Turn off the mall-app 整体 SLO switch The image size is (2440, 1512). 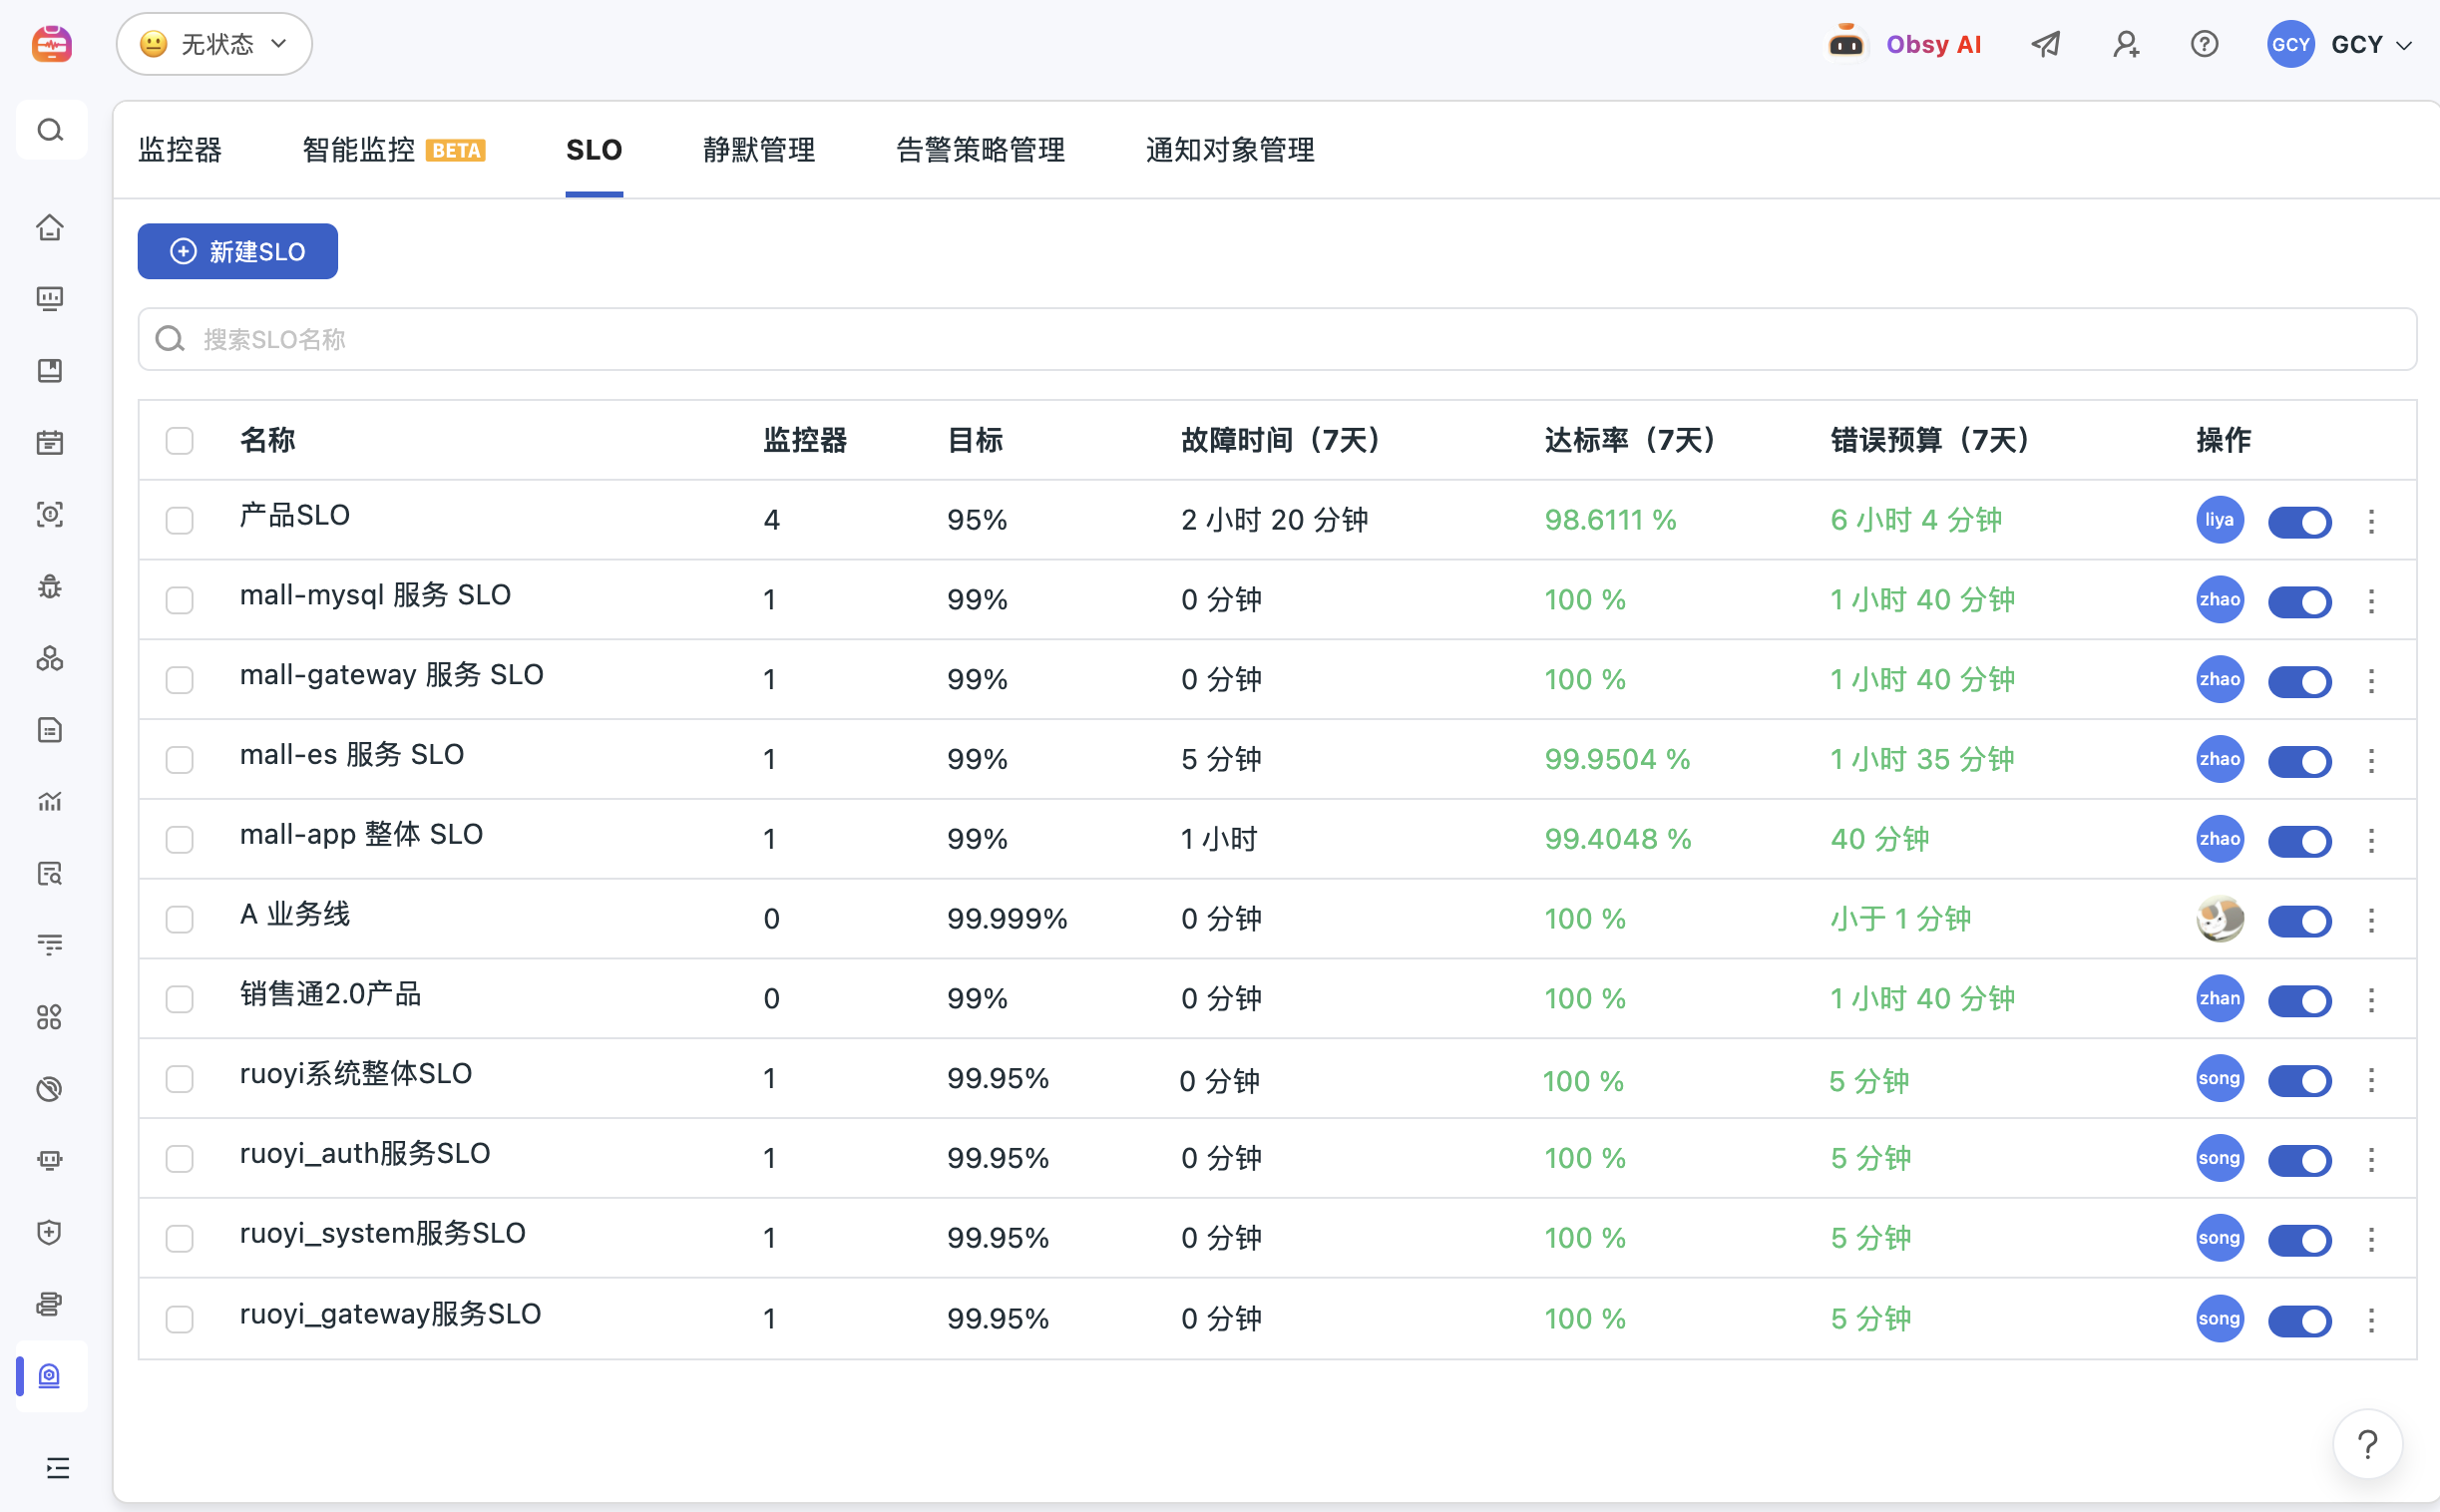point(2299,841)
